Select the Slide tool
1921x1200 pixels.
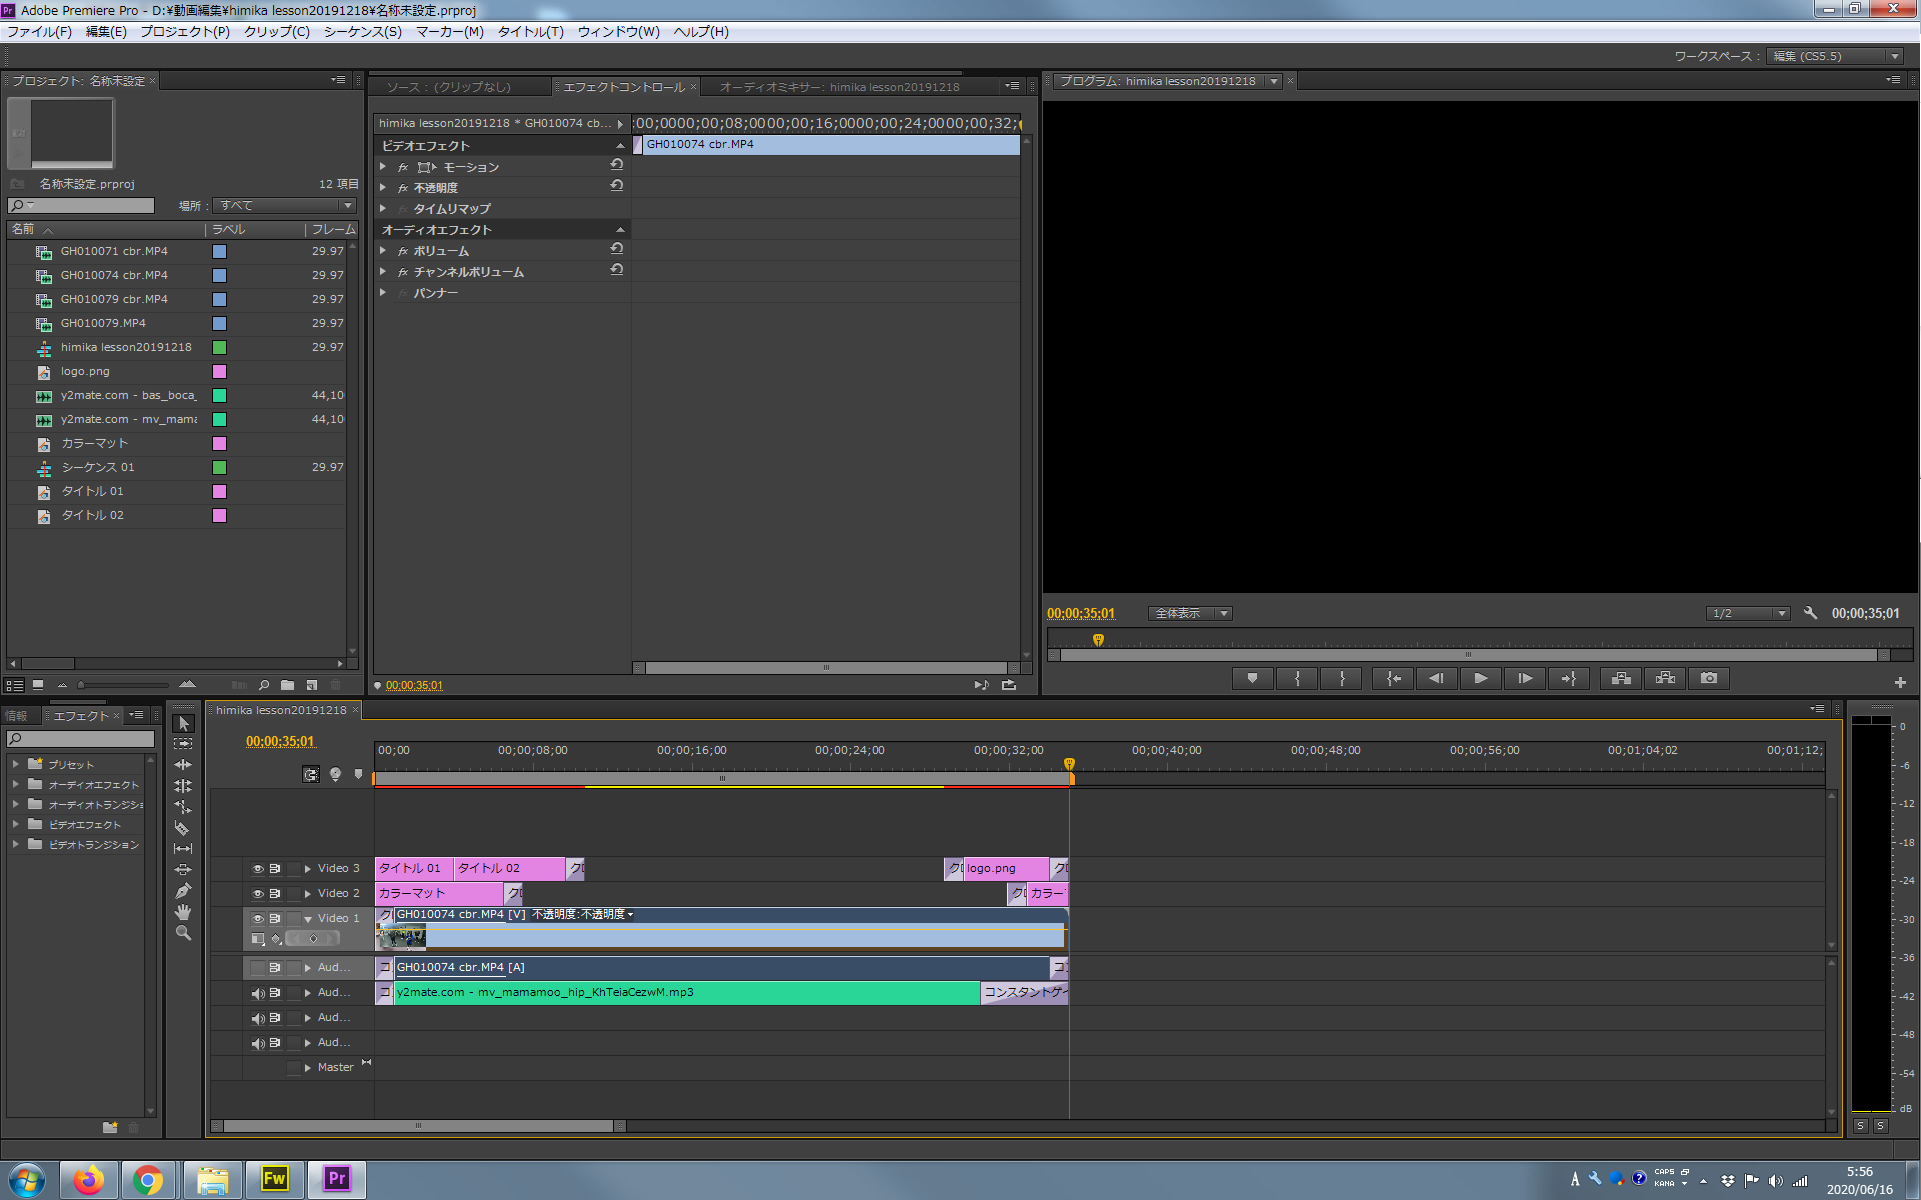(183, 870)
